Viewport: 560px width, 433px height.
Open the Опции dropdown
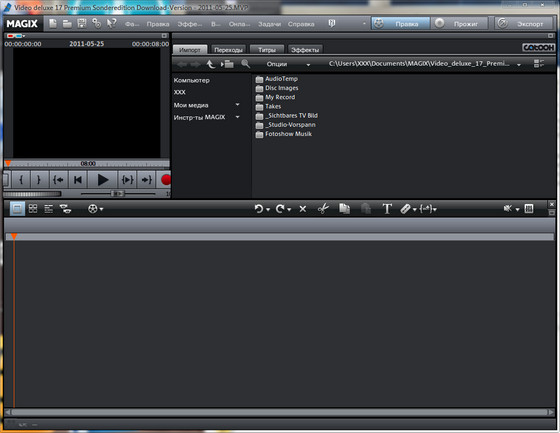click(288, 64)
